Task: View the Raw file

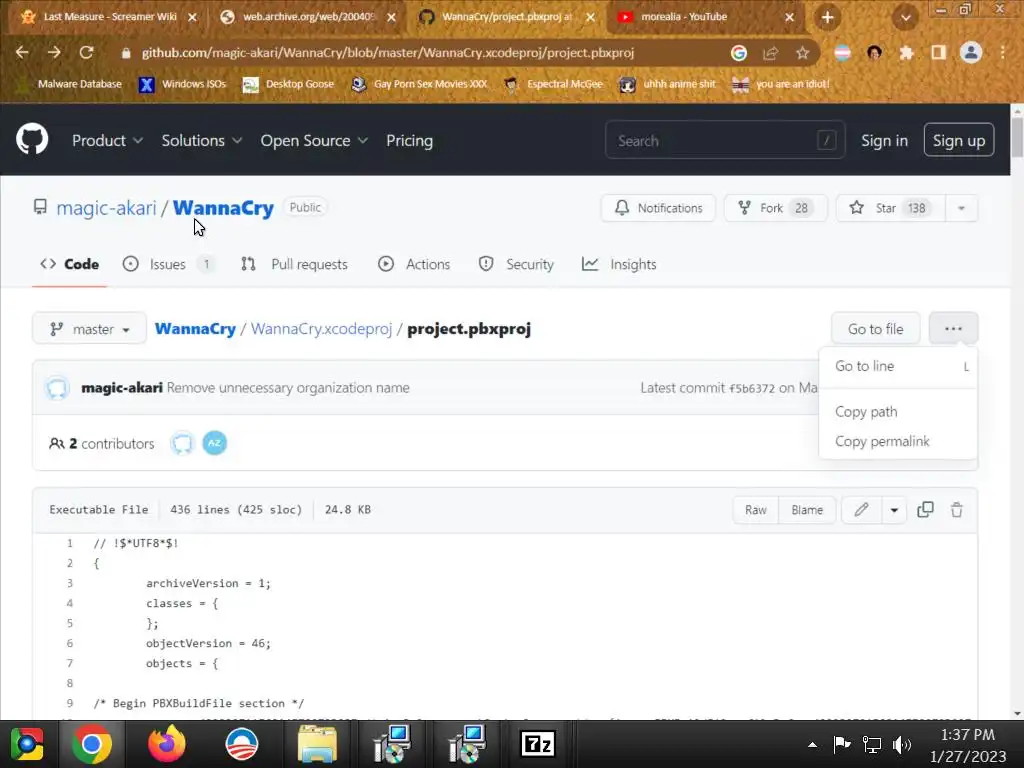Action: click(756, 509)
